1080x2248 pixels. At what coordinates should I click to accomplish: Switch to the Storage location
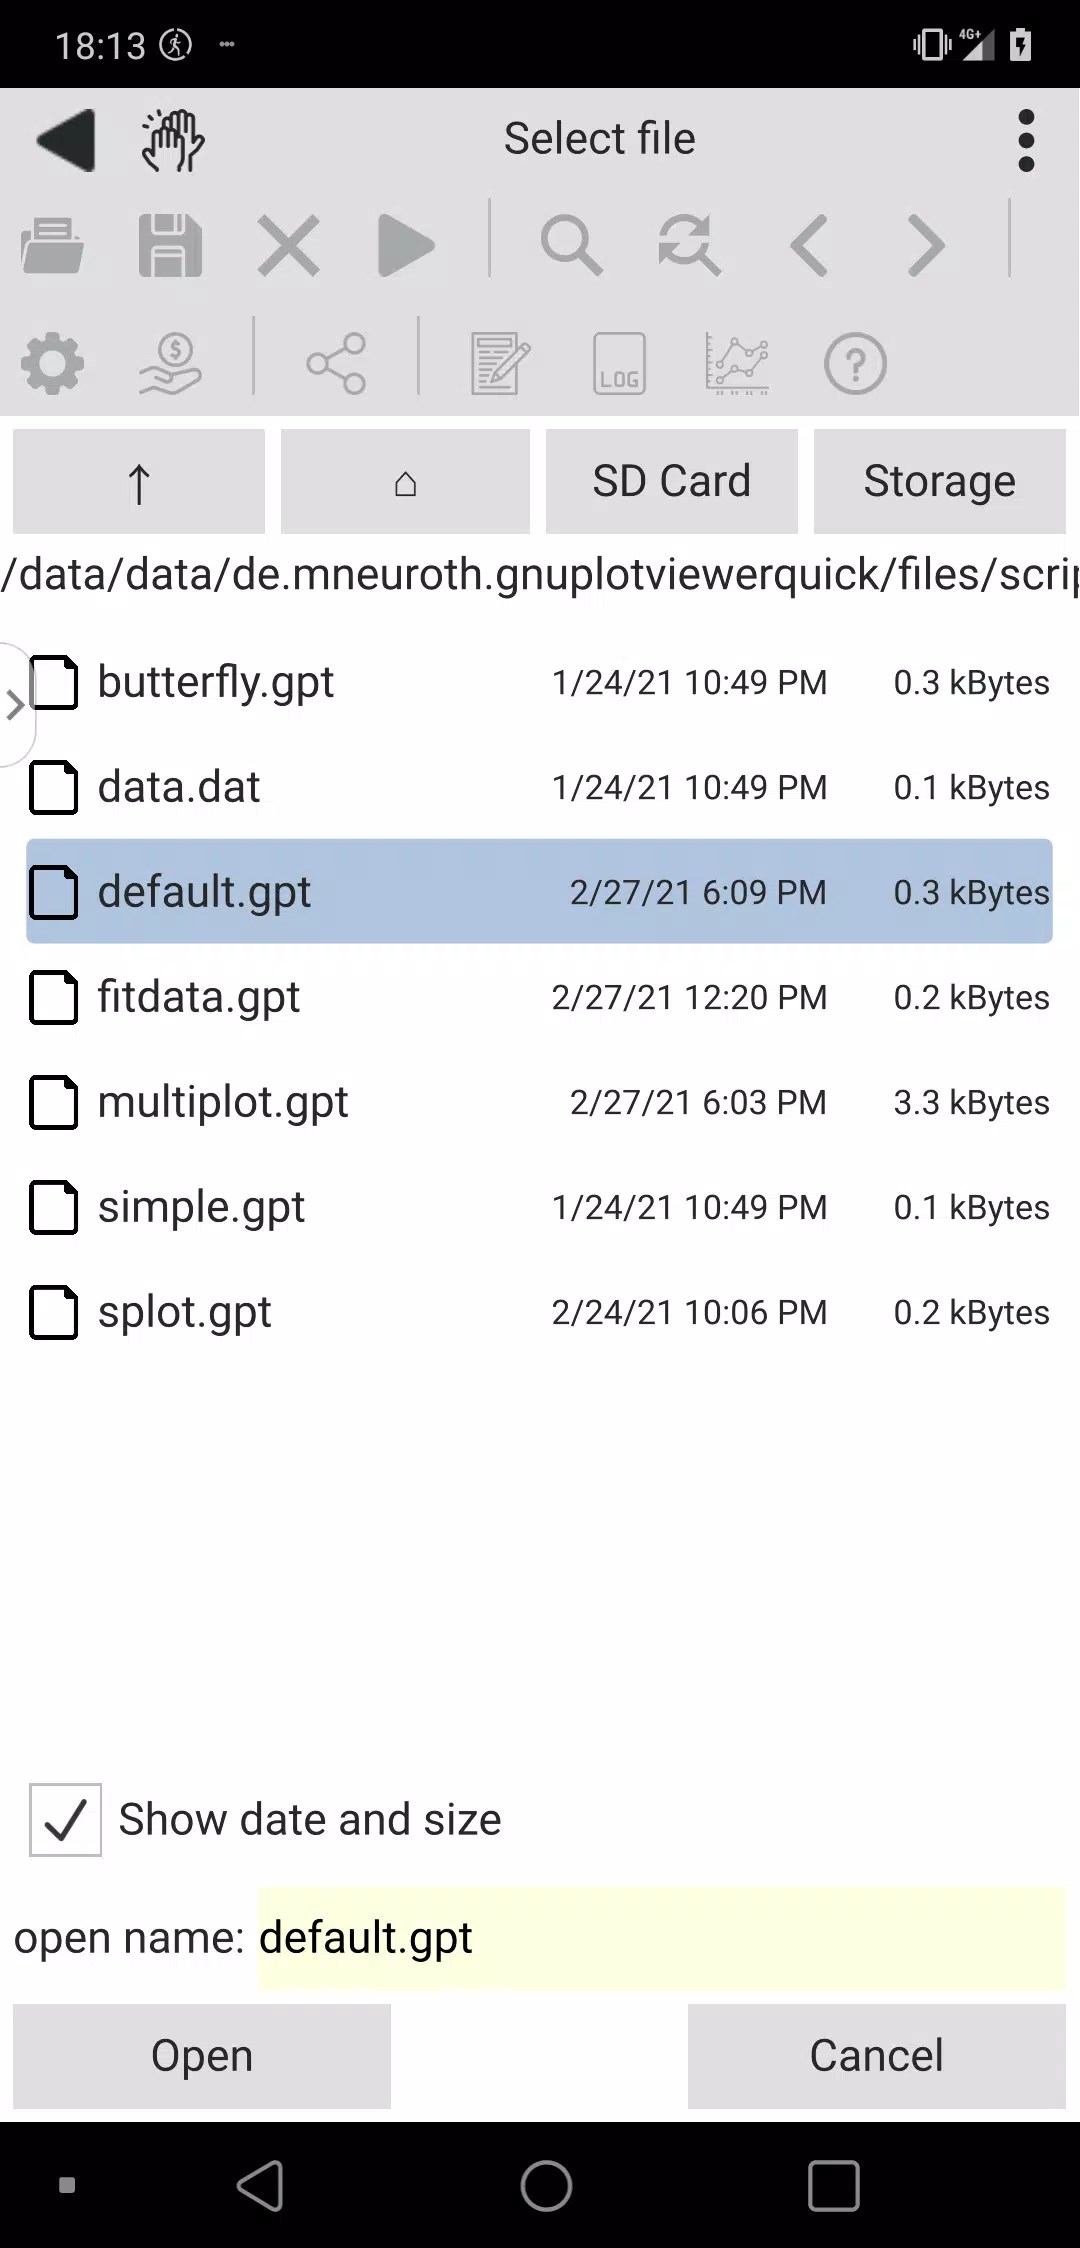(x=940, y=482)
